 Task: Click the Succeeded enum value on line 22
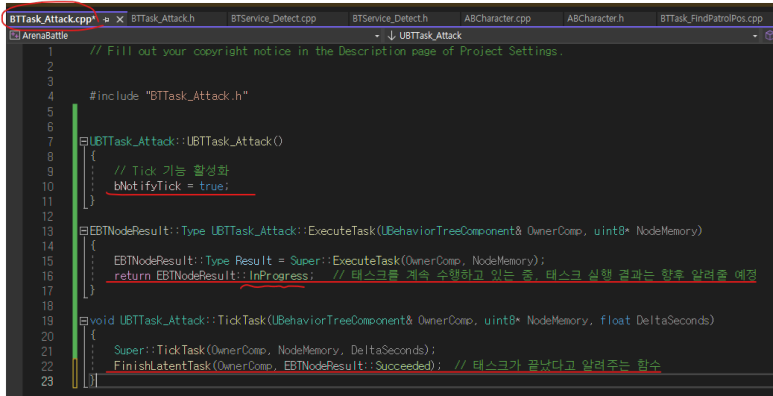coord(404,366)
